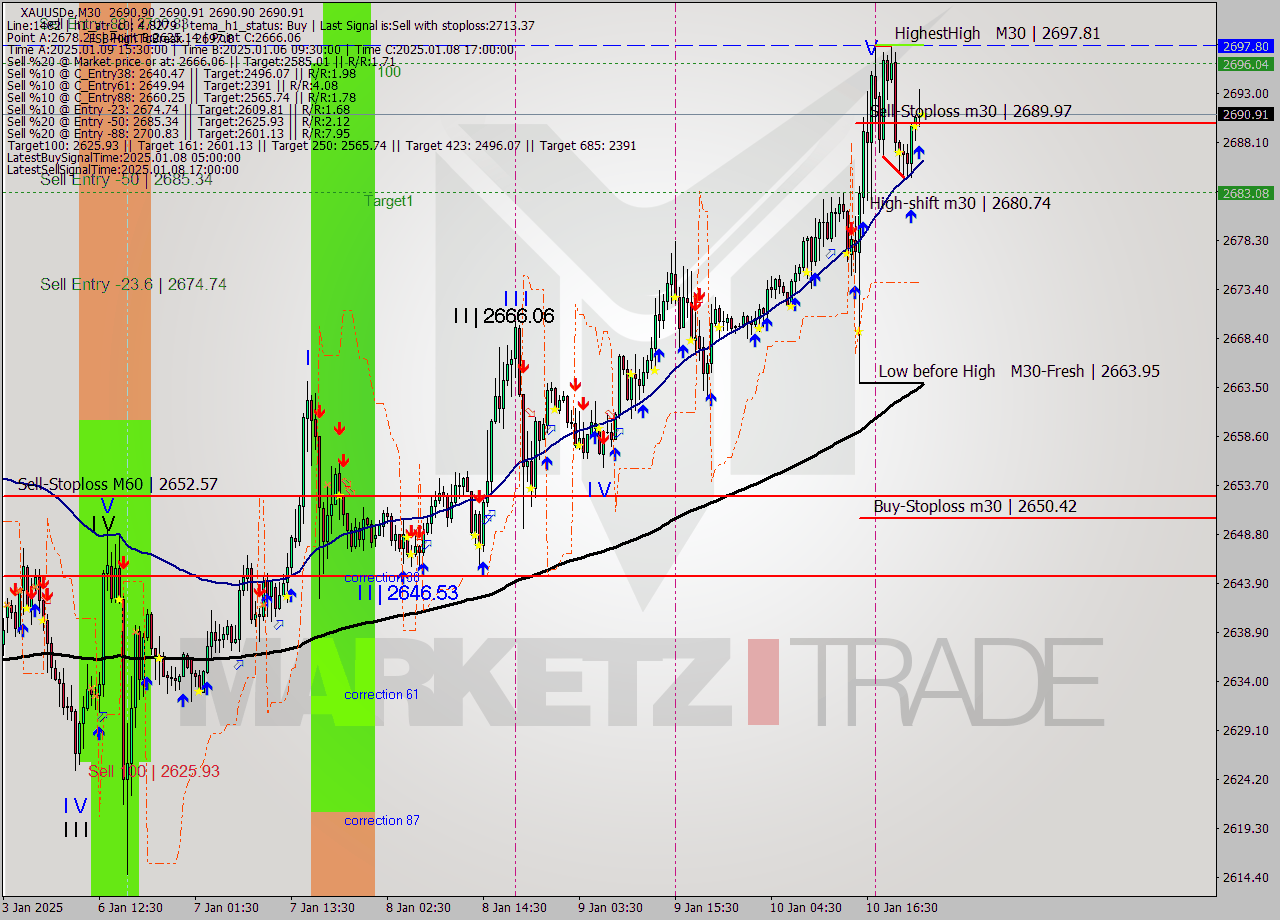
Task: Click the Sell %10 @ Entry -23: 2674.74 line
Action: point(178,109)
